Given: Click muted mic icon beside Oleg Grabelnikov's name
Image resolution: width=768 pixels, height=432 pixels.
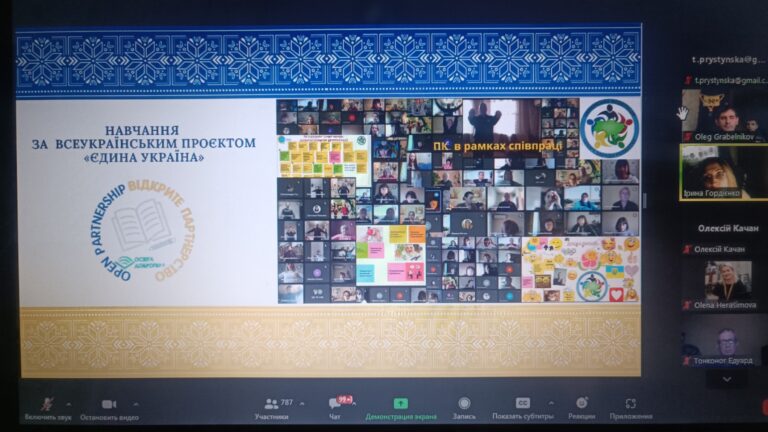Looking at the screenshot, I should tap(688, 137).
